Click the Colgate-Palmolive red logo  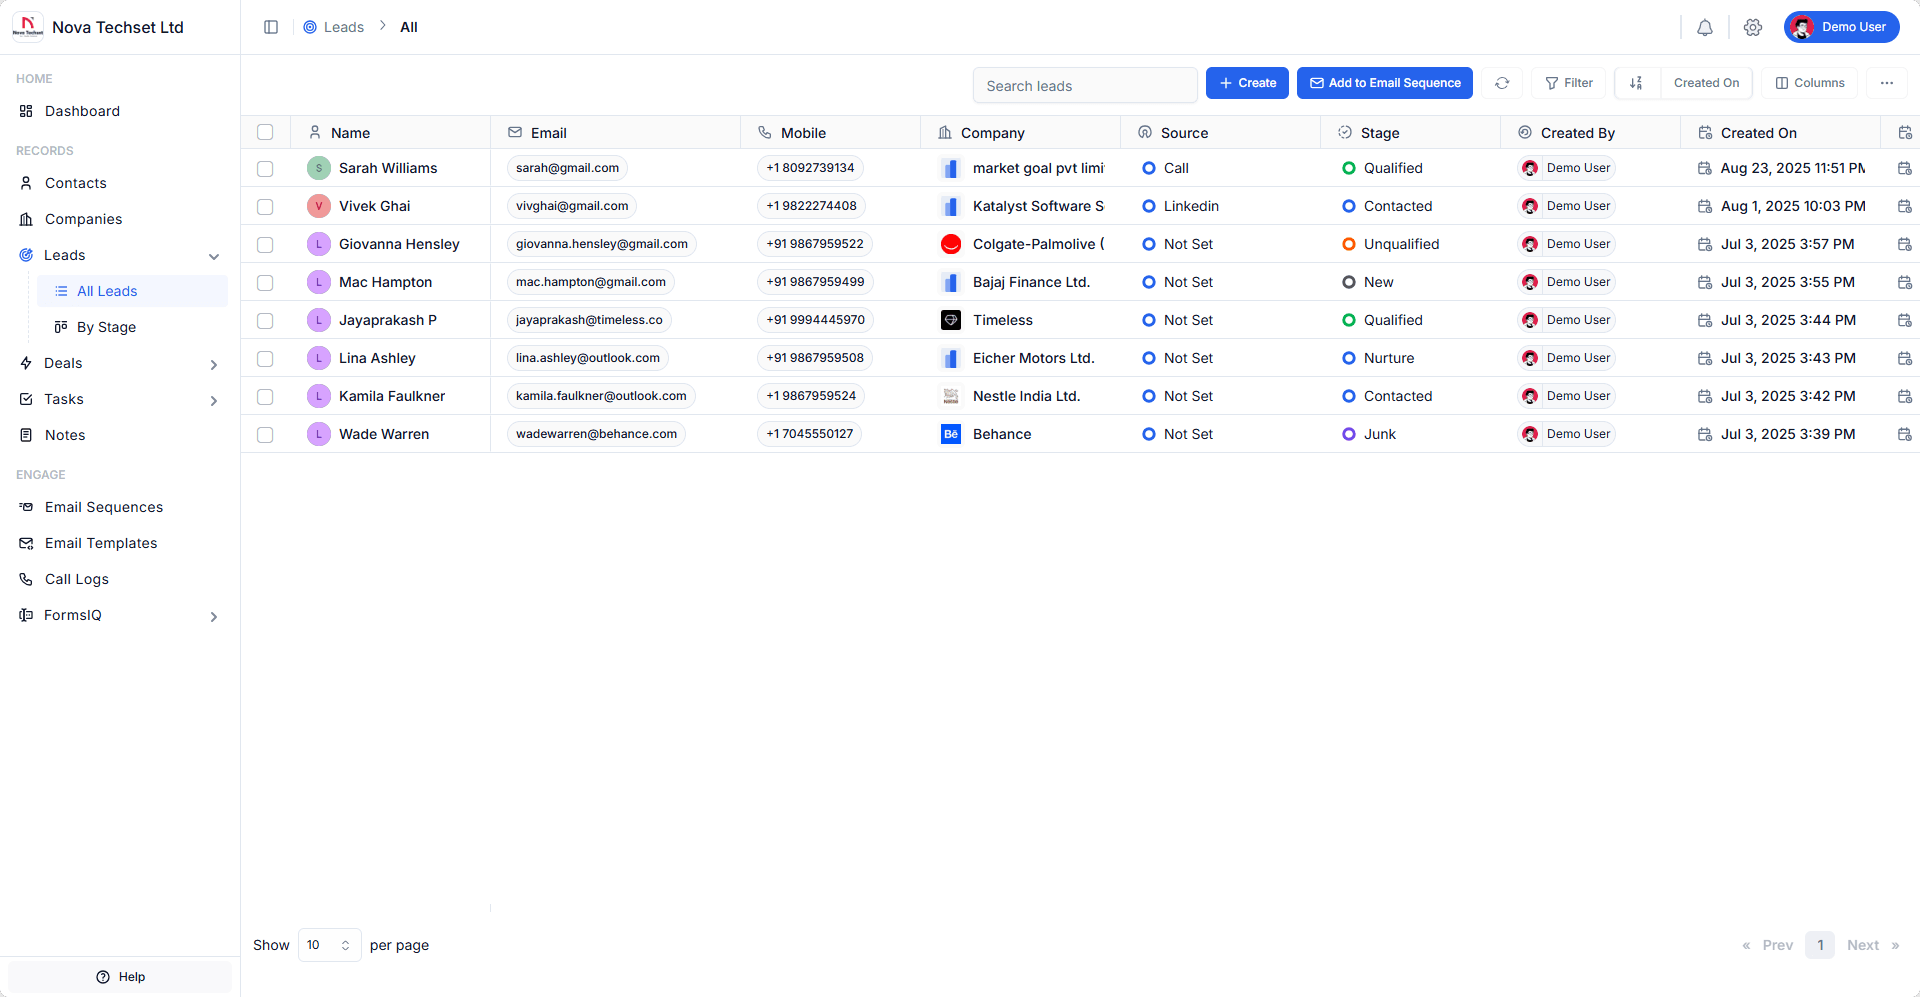pos(951,244)
